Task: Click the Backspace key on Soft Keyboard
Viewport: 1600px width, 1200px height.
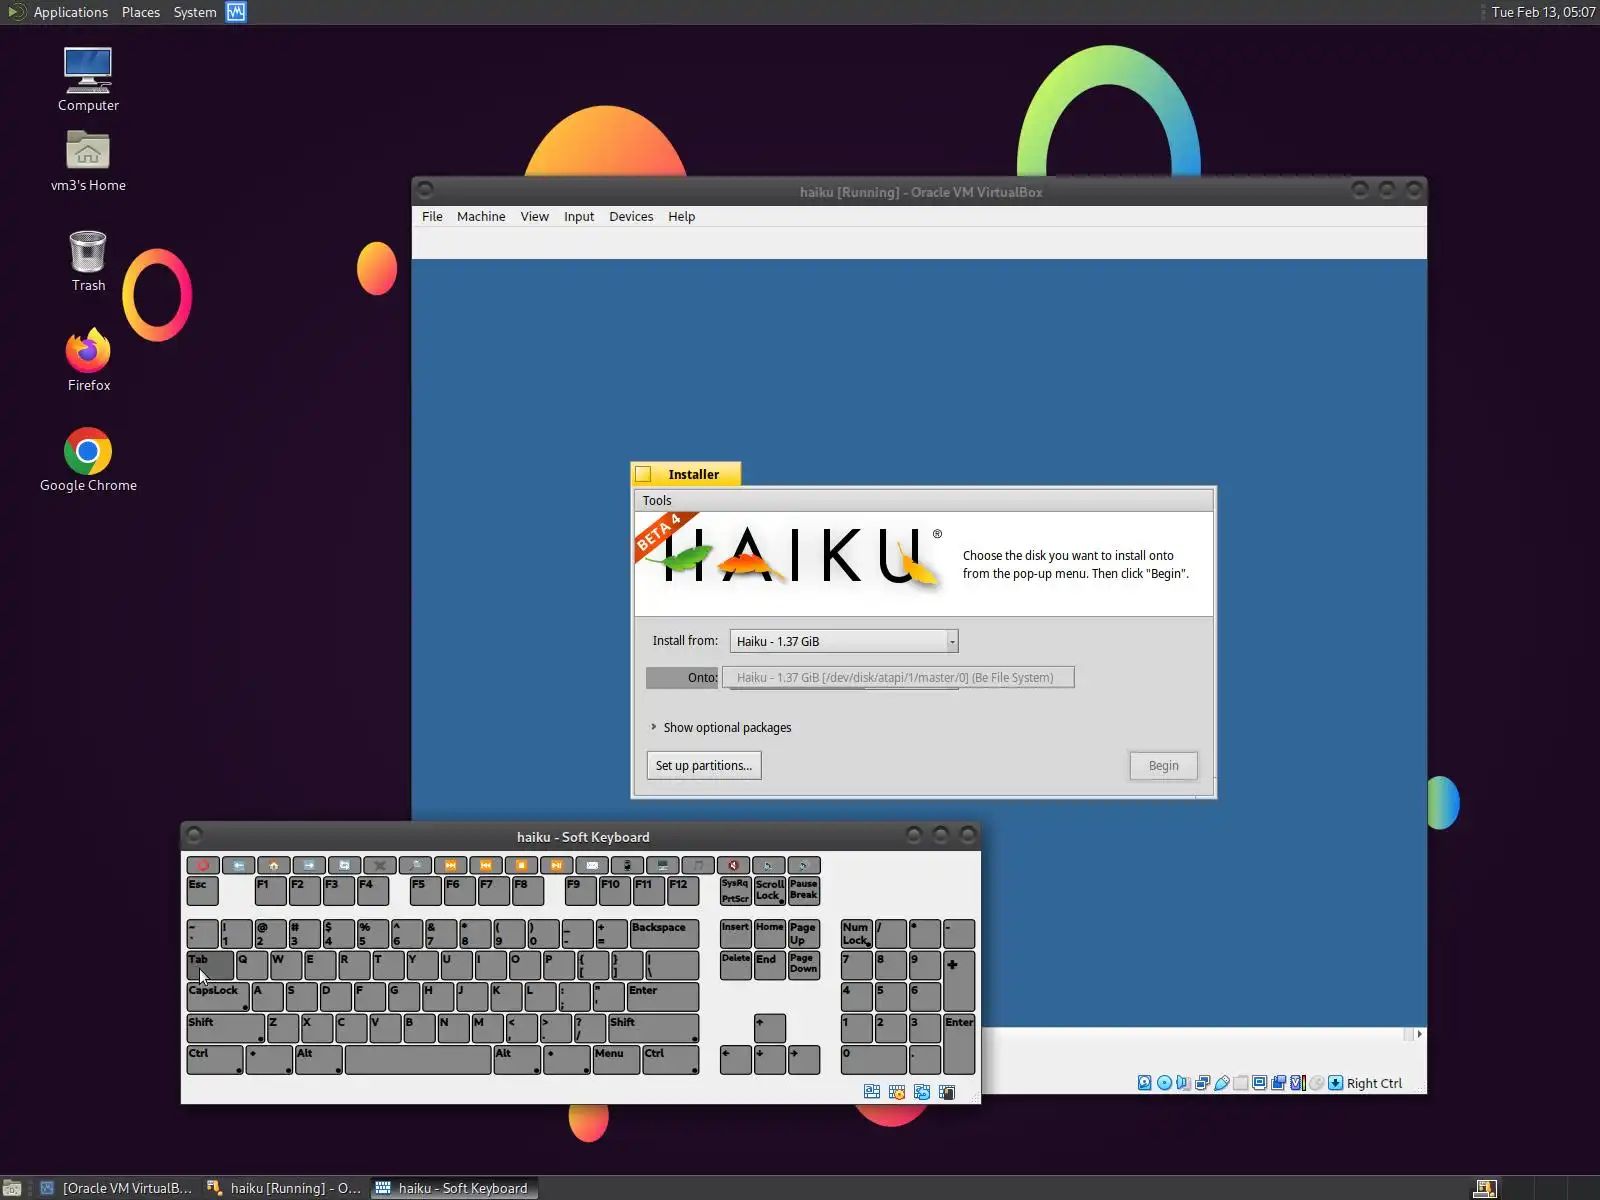Action: (664, 933)
